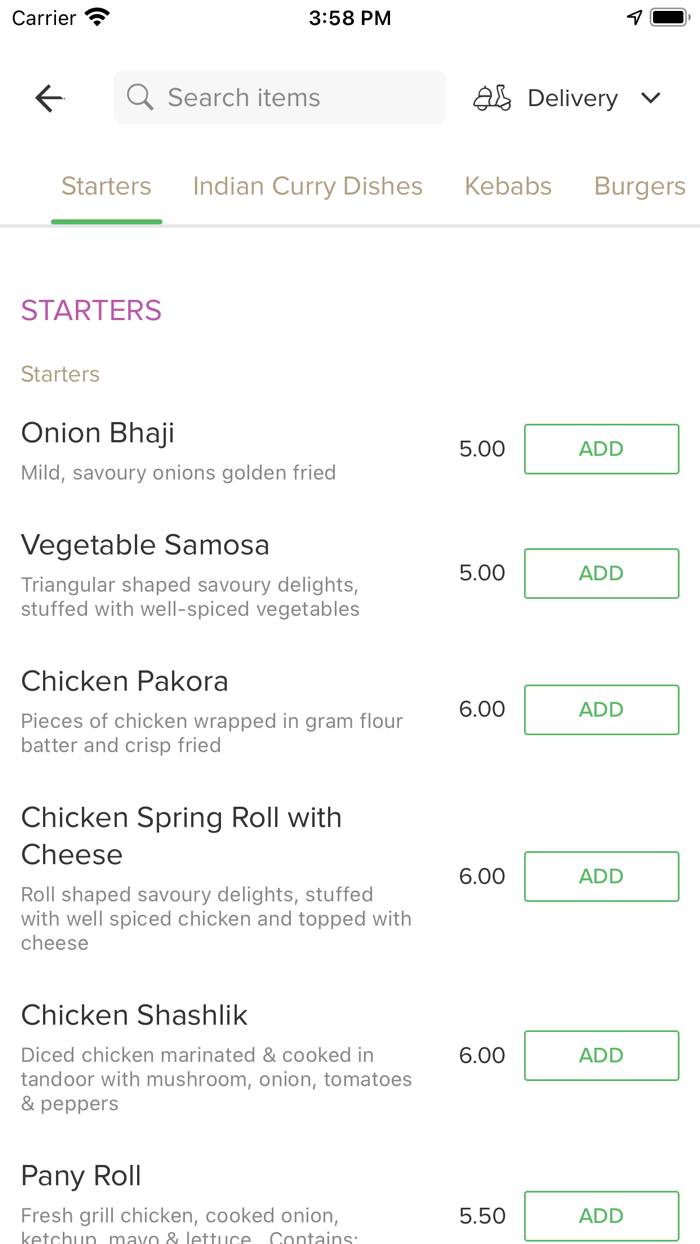Viewport: 700px width, 1244px height.
Task: Add Chicken Pakora to the basket
Action: (601, 709)
